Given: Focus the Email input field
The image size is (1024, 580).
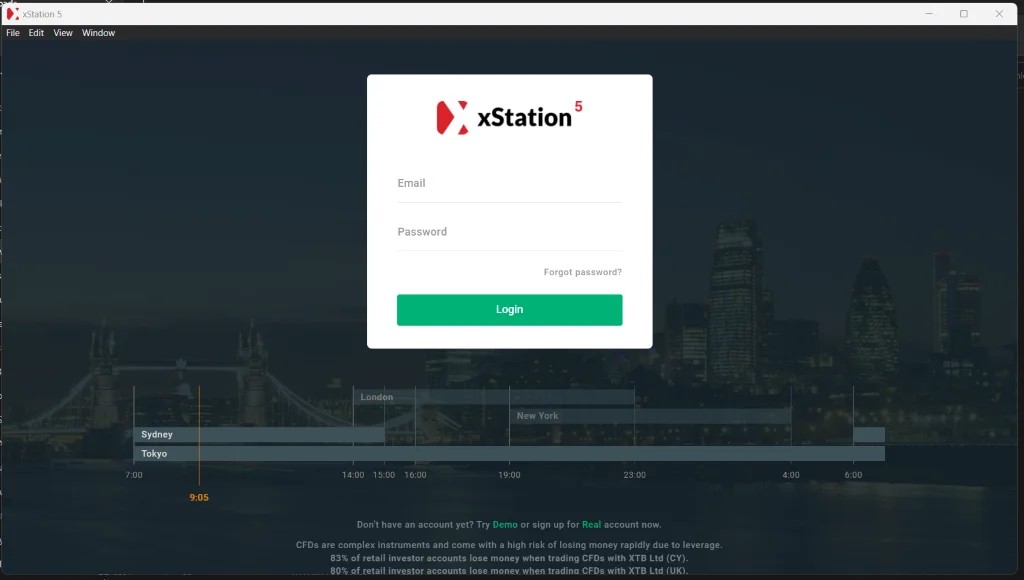Looking at the screenshot, I should pyautogui.click(x=509, y=184).
